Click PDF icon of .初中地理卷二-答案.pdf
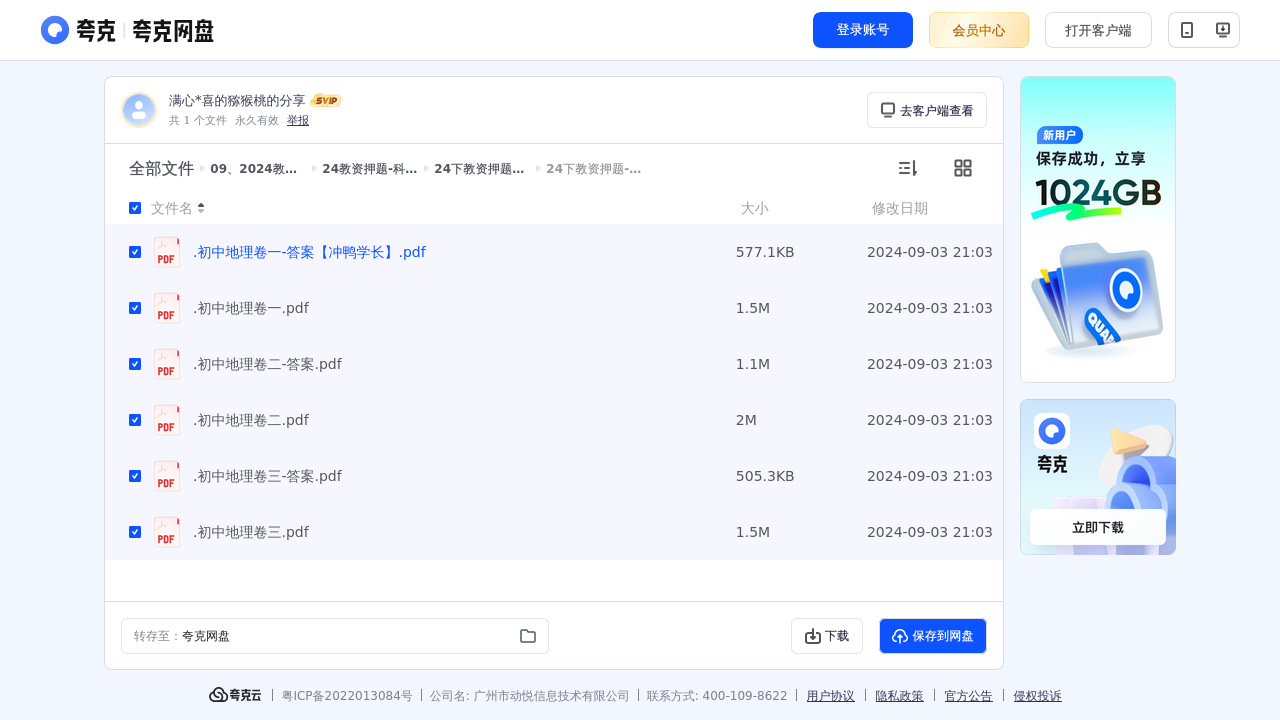Screen dimensions: 1280x720 (x=167, y=364)
